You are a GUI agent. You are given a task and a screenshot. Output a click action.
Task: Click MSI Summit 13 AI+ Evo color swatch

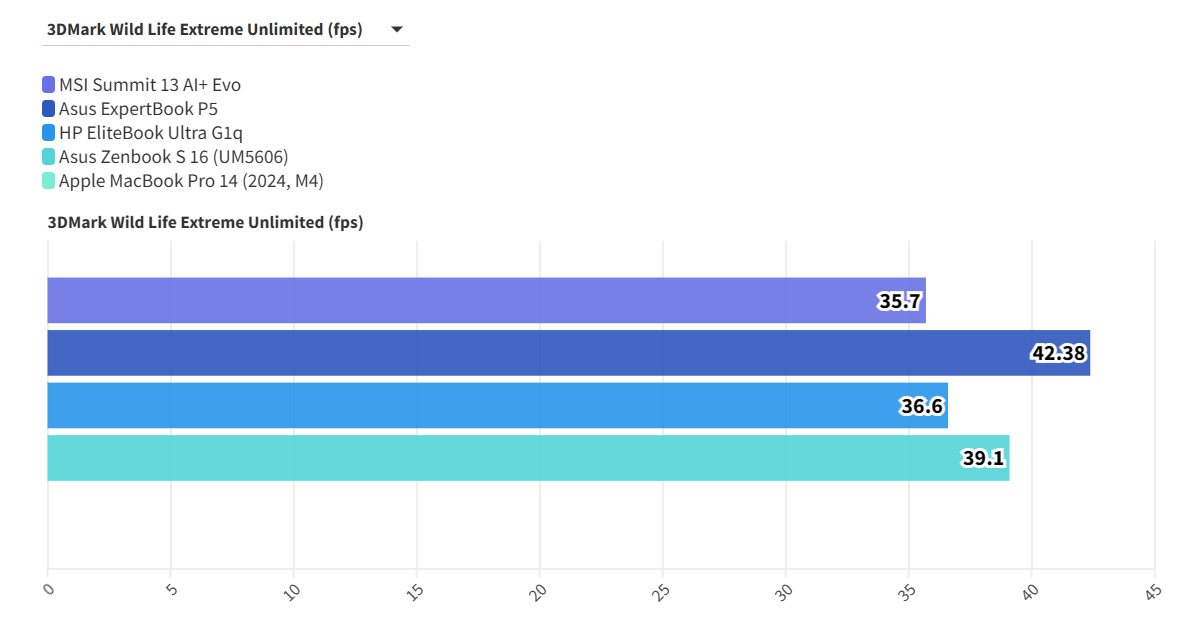click(49, 85)
